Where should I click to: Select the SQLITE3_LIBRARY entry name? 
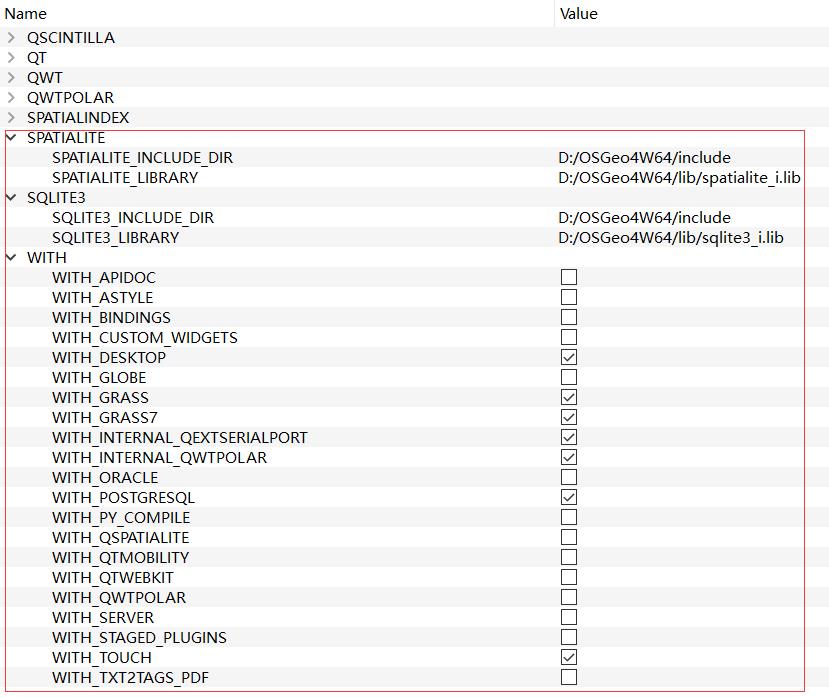click(x=115, y=237)
